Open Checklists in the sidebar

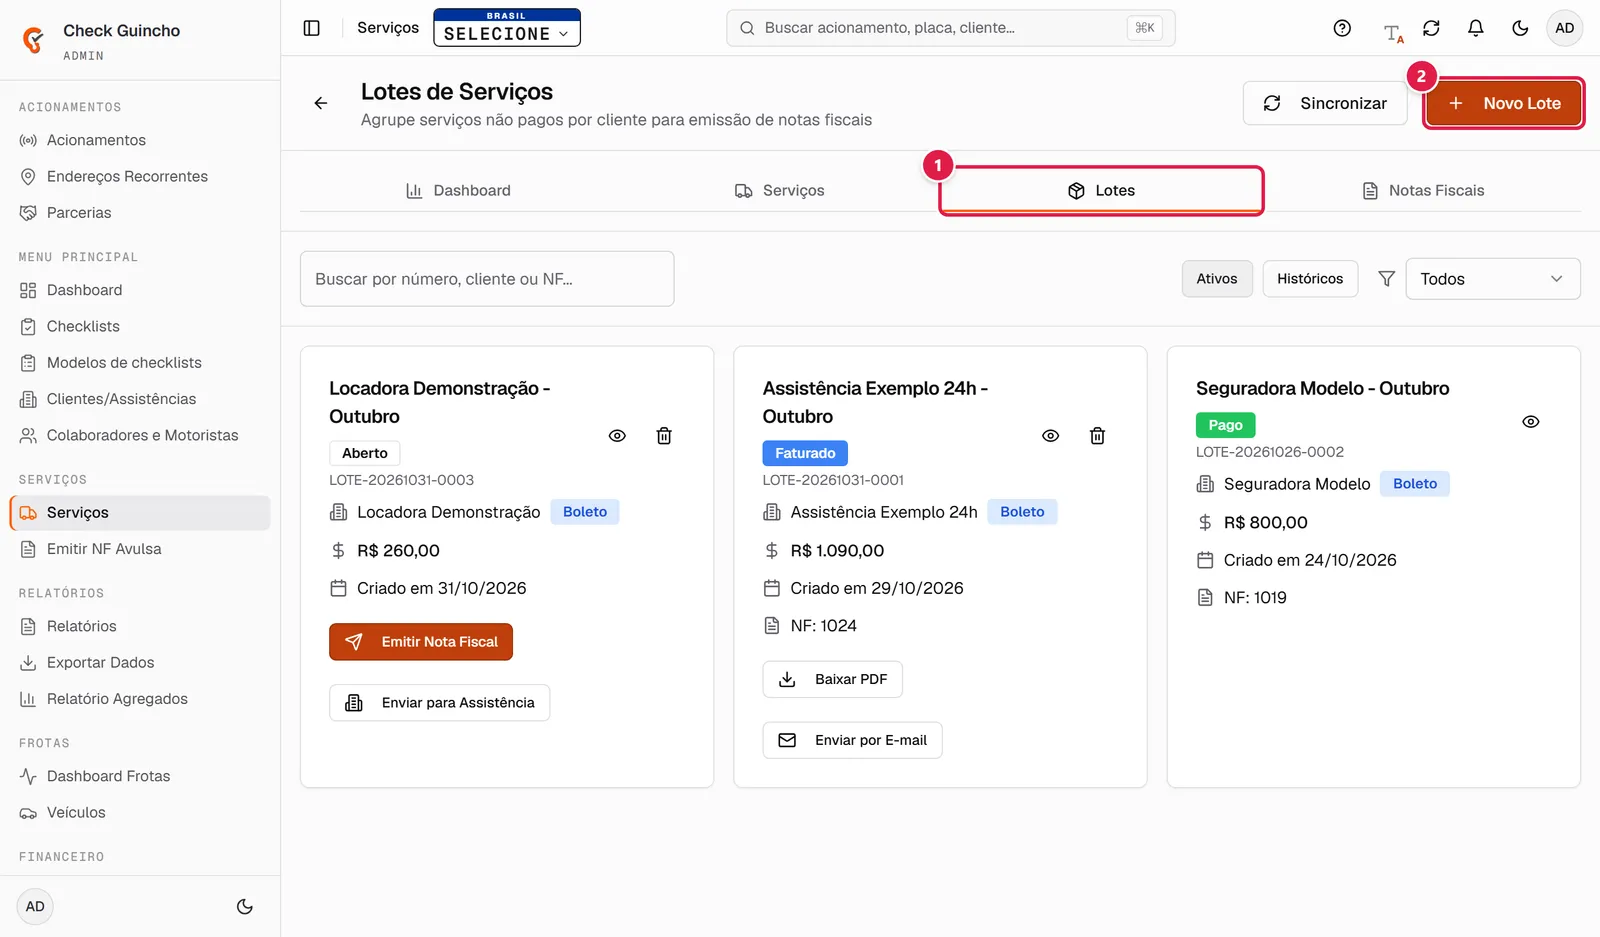[x=140, y=327]
